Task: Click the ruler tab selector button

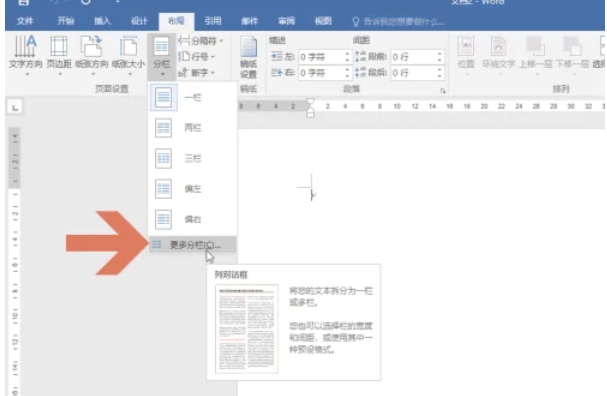Action: point(15,107)
